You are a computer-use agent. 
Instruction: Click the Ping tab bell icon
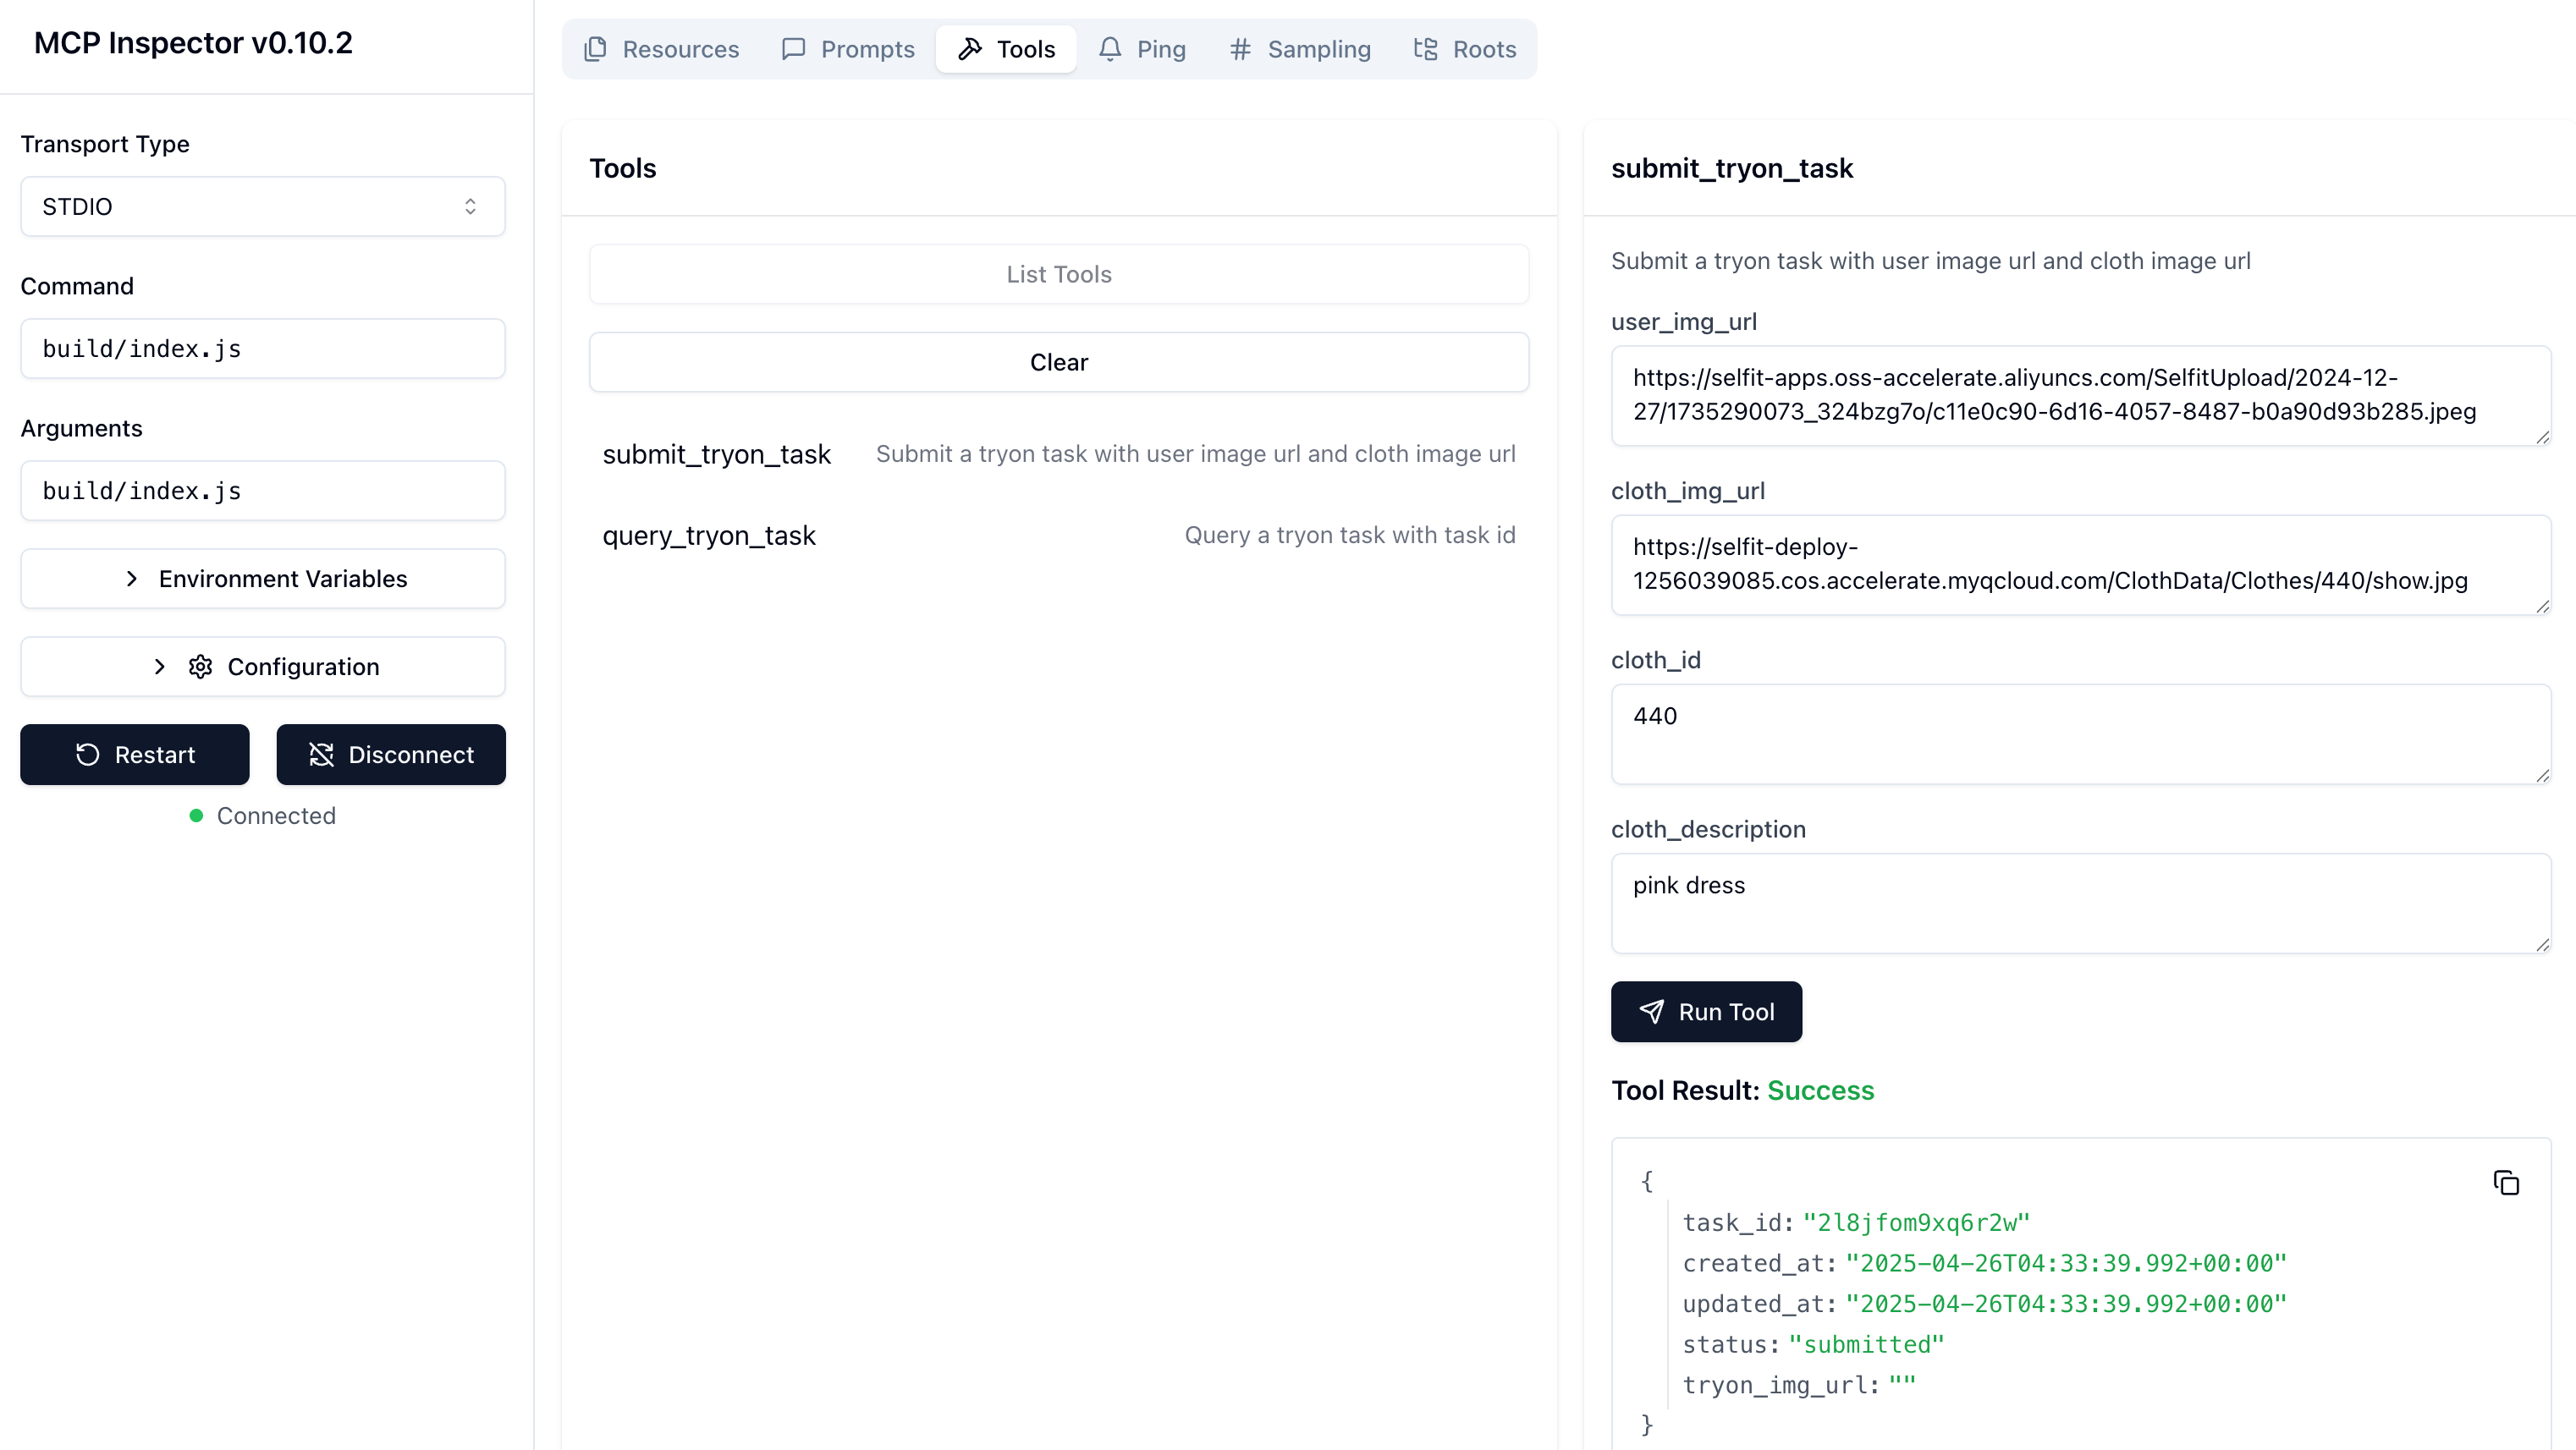(x=1109, y=49)
